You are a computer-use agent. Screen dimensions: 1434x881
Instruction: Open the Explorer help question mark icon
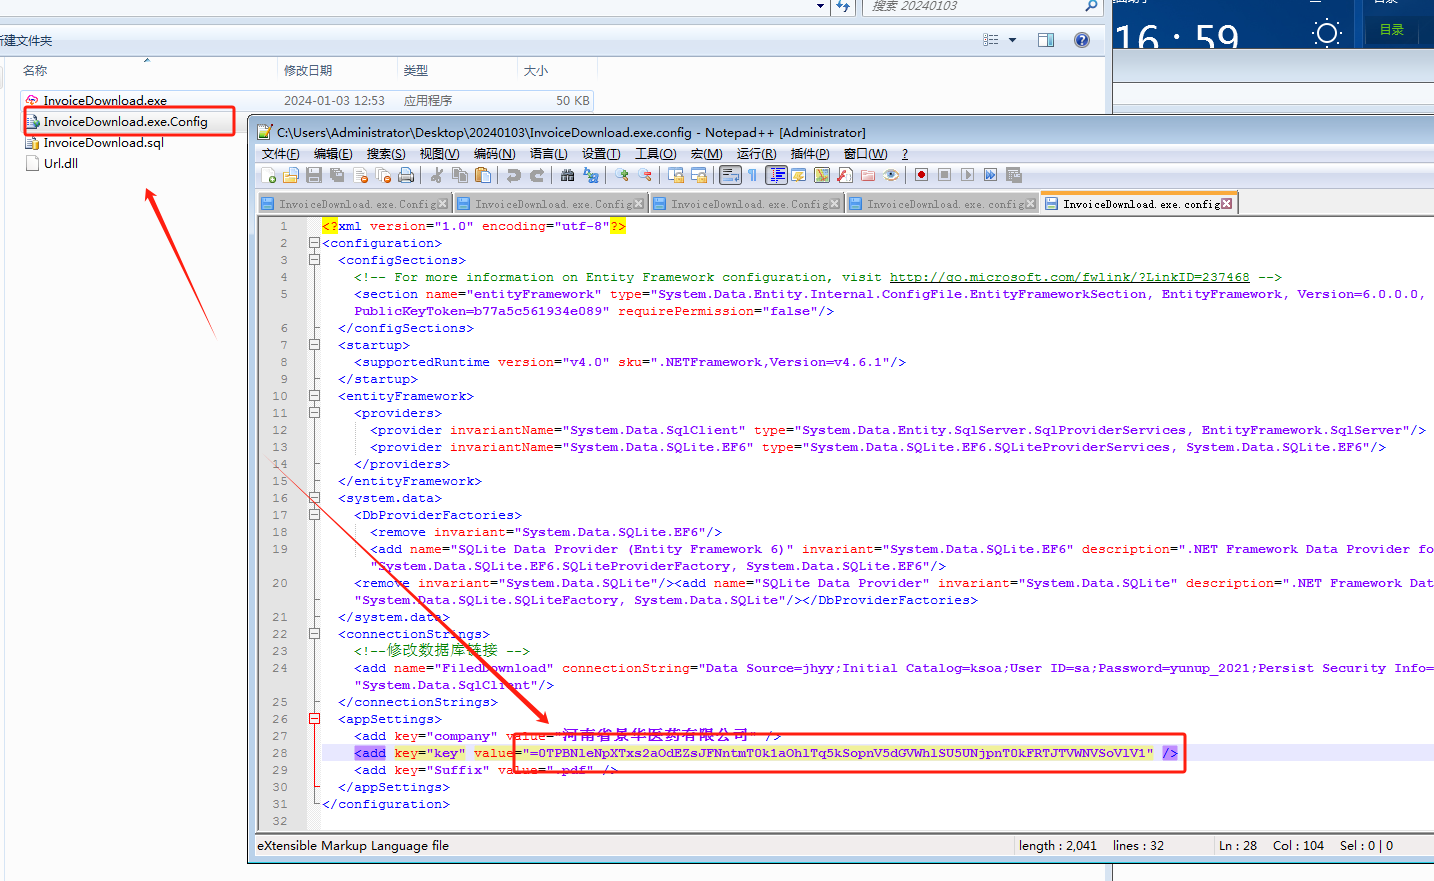(x=1081, y=40)
